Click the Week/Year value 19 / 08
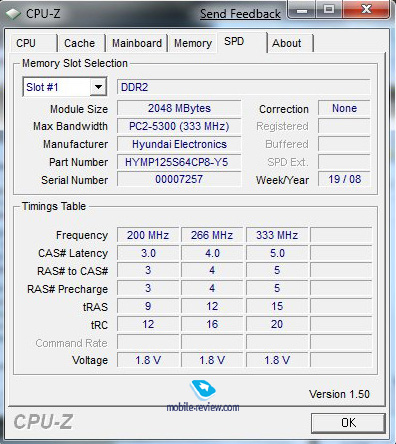 pos(344,179)
